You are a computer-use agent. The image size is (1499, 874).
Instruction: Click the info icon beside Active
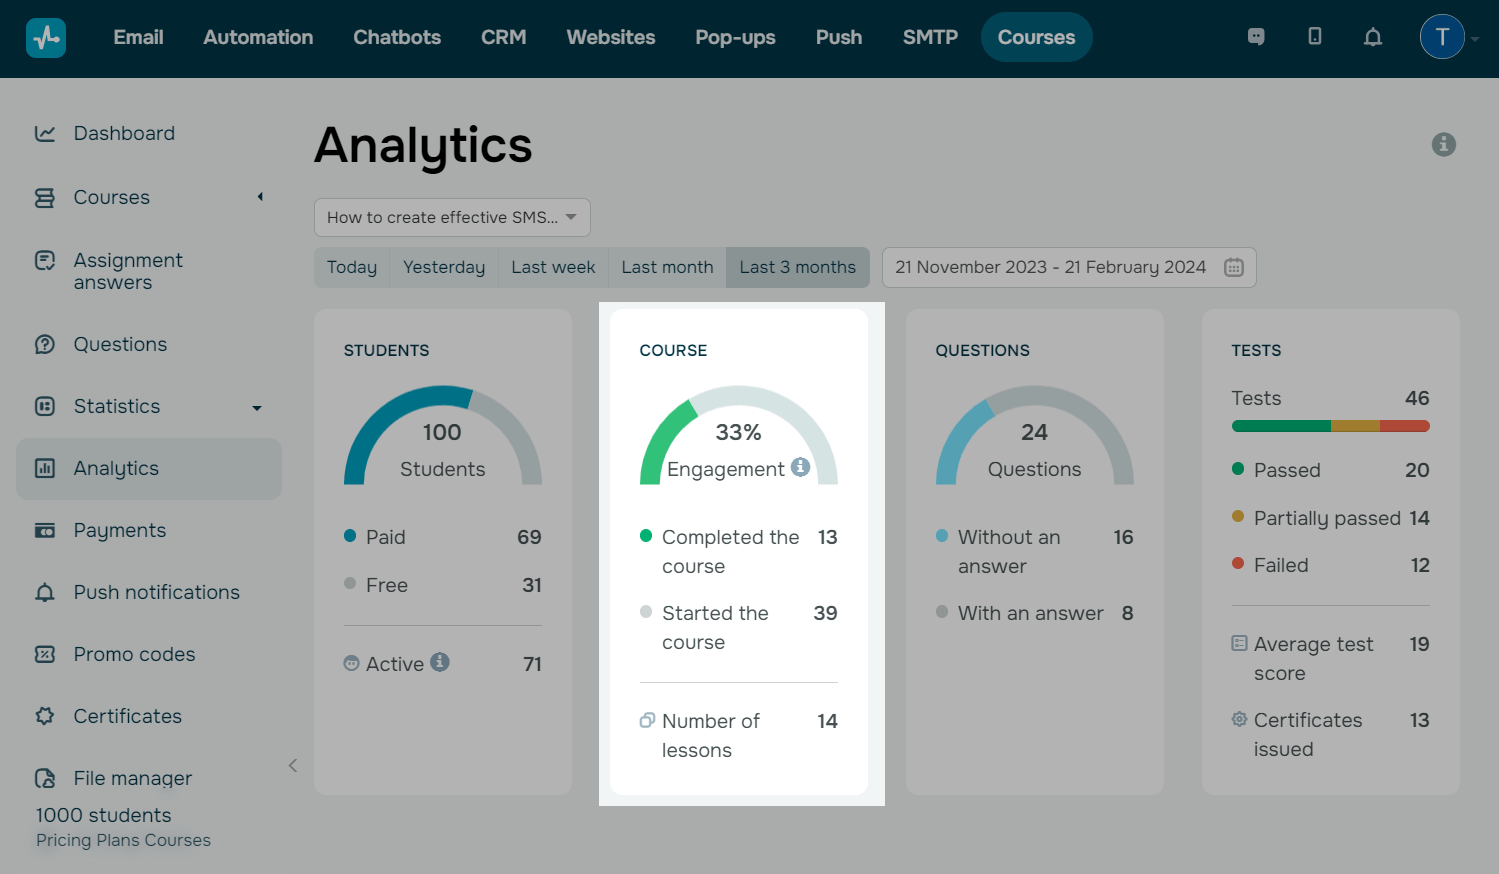coord(440,662)
